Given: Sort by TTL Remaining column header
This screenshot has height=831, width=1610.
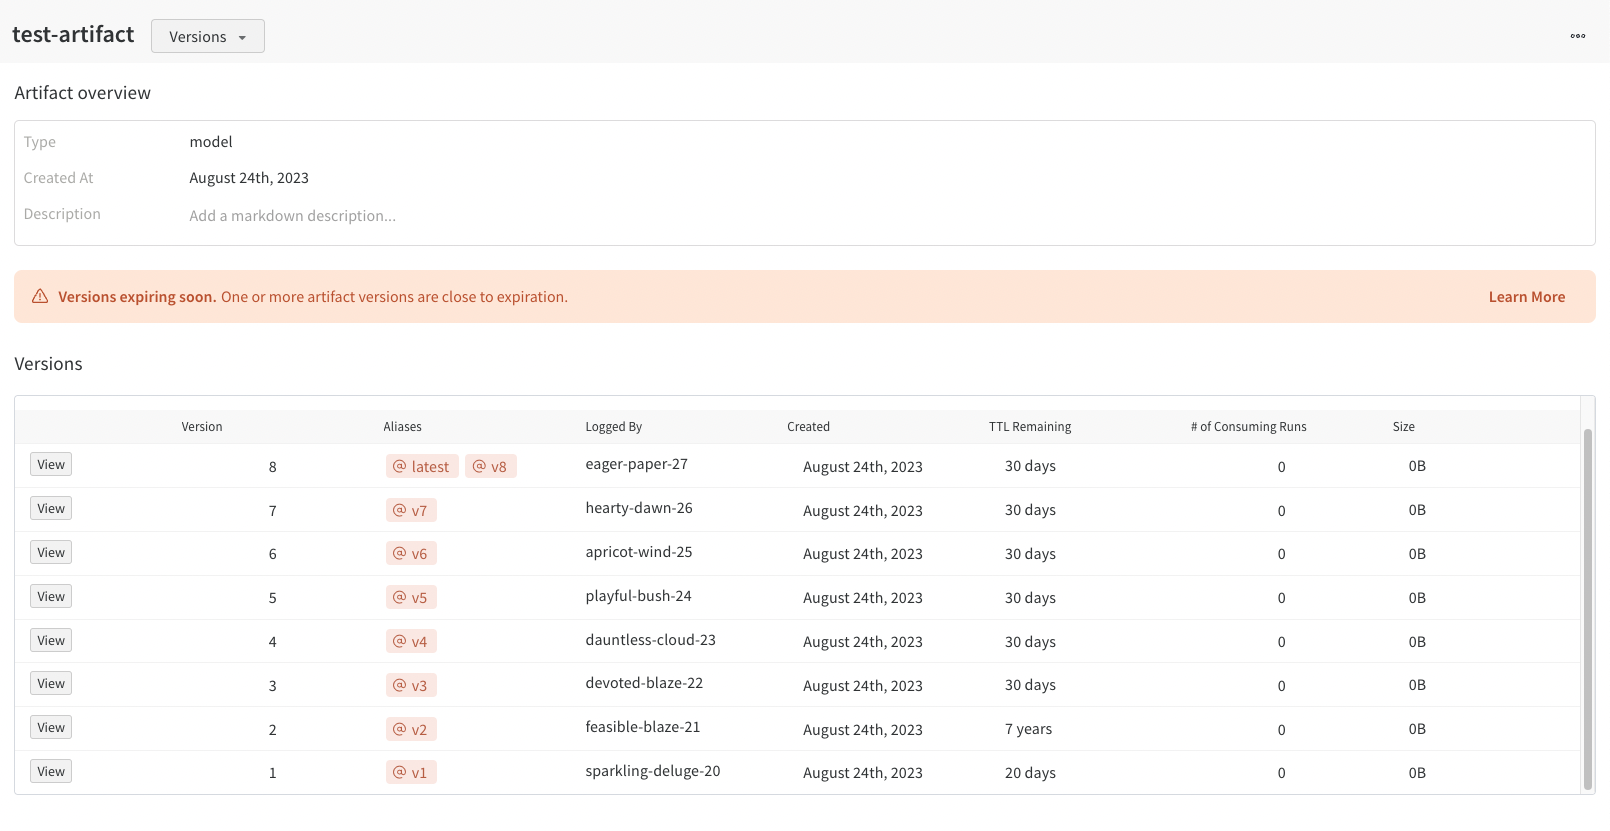Looking at the screenshot, I should tap(1029, 427).
